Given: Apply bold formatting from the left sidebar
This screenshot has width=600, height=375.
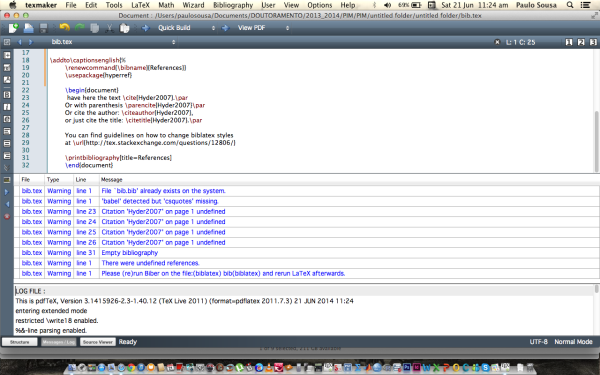Looking at the screenshot, I should tap(7, 95).
